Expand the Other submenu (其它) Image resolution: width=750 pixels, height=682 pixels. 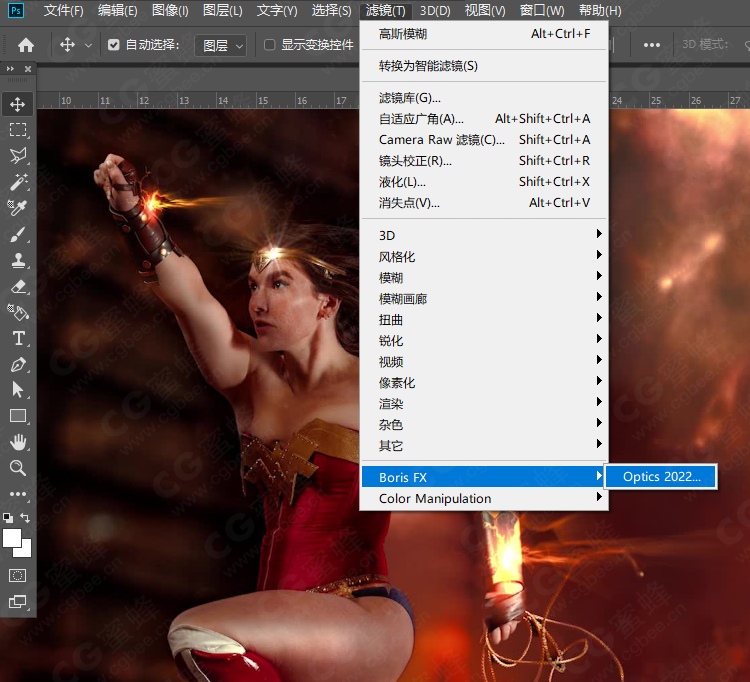pos(484,446)
